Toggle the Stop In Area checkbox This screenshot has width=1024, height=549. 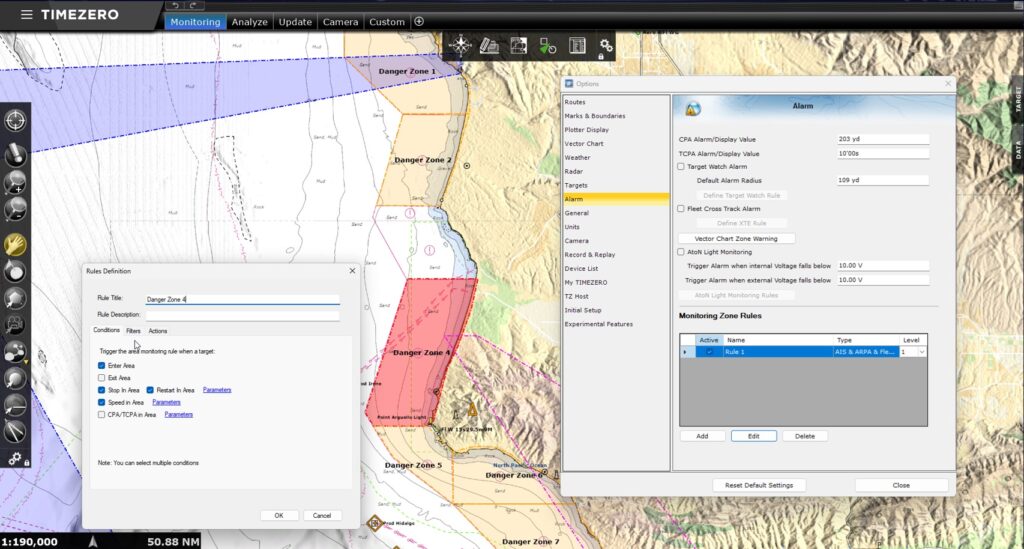click(101, 390)
